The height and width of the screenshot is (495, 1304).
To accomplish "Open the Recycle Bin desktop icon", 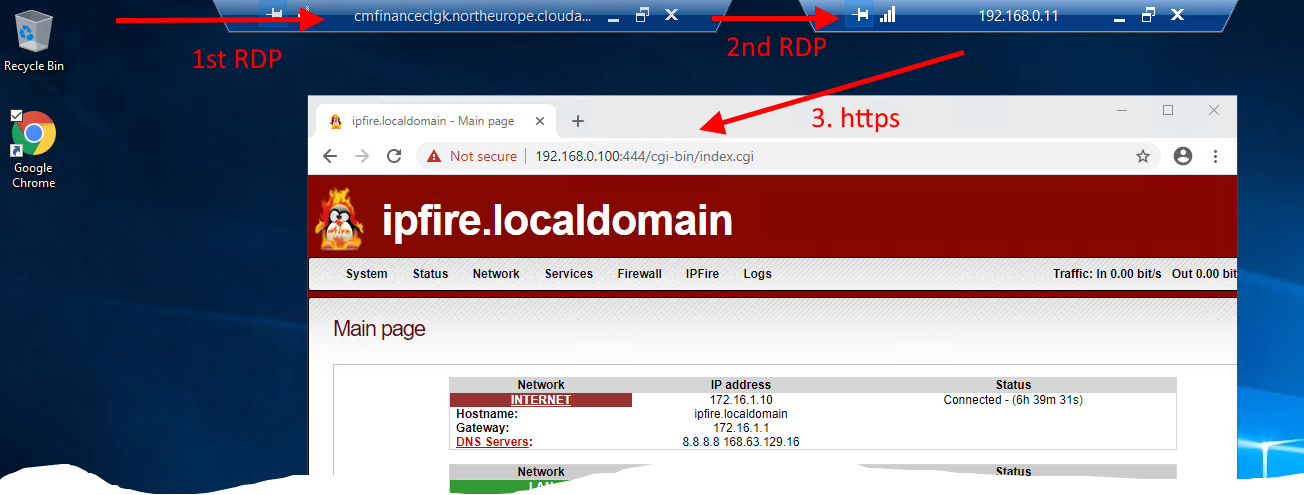I will (33, 40).
